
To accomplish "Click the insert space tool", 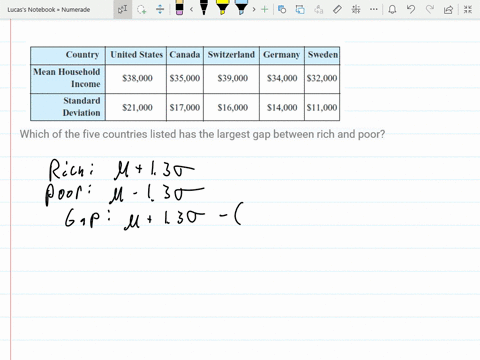I will (160, 9).
